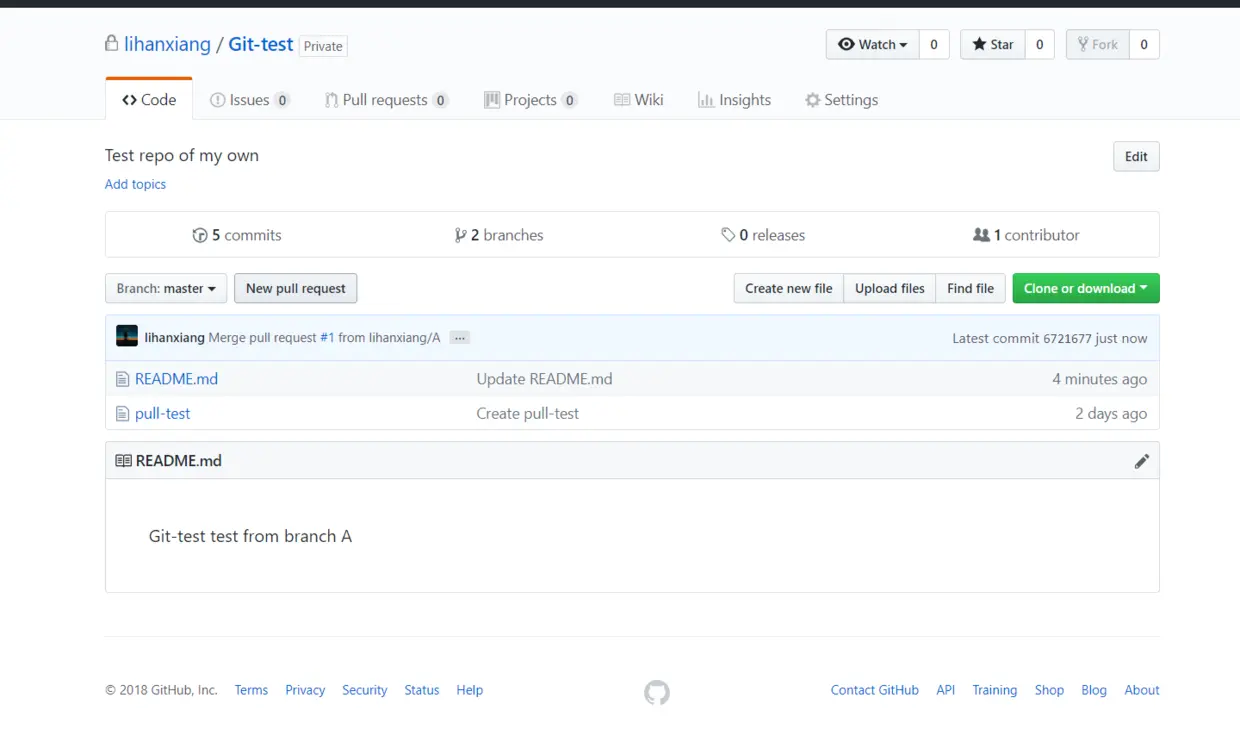
Task: Click Contact GitHub in footer
Action: pyautogui.click(x=874, y=690)
